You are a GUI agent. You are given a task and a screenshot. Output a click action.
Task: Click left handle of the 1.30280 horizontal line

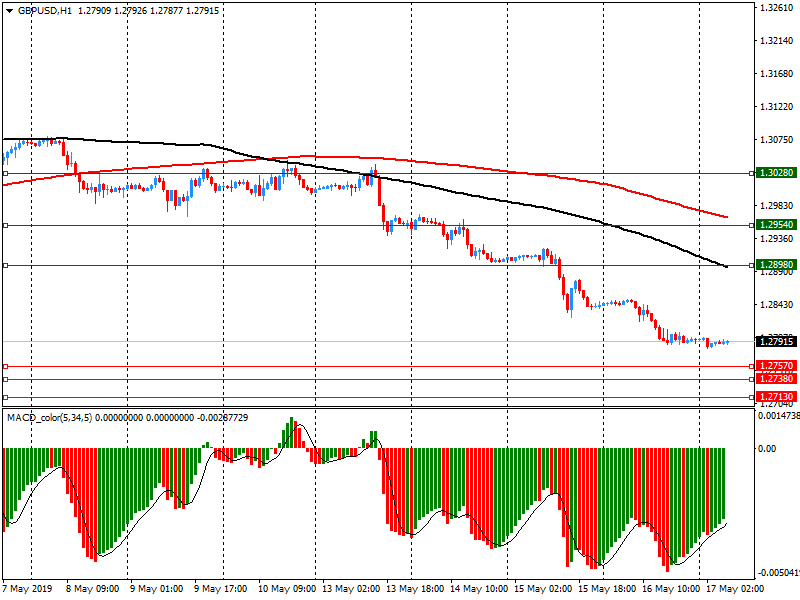[x=5, y=173]
